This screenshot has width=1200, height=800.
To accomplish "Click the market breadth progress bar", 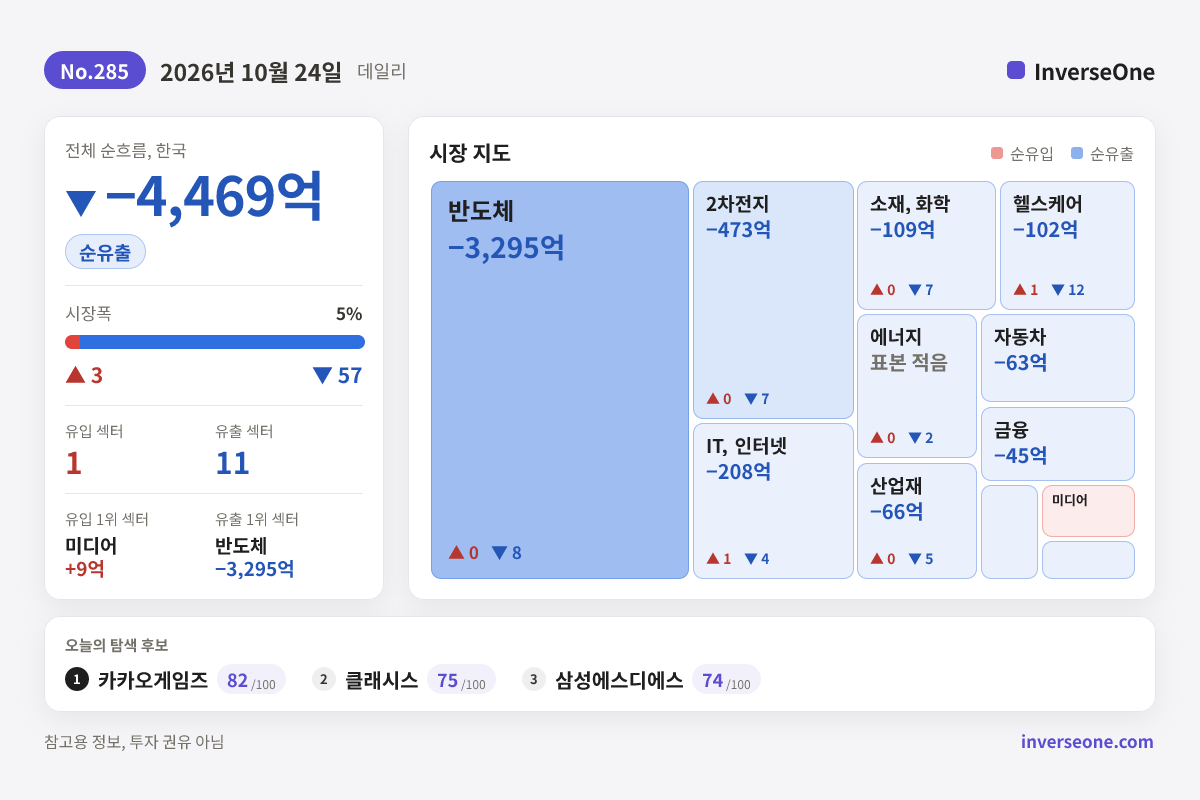I will point(215,342).
